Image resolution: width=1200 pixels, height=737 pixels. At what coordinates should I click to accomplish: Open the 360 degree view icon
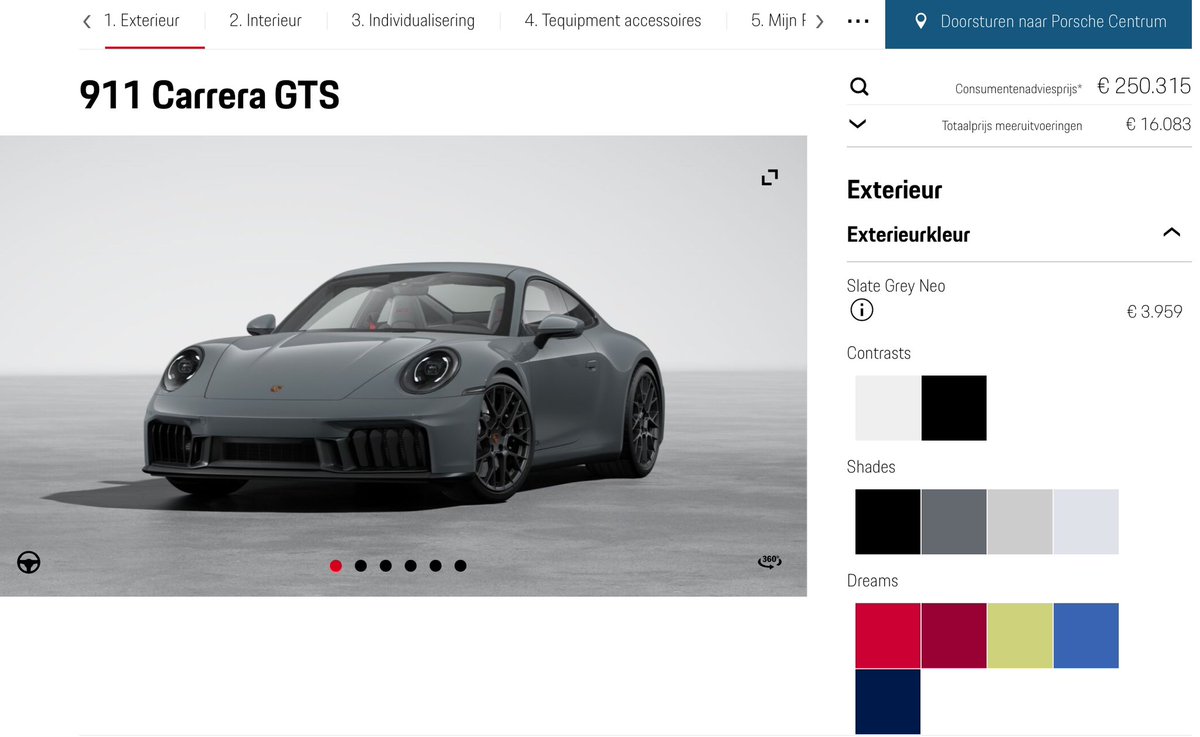click(x=769, y=562)
